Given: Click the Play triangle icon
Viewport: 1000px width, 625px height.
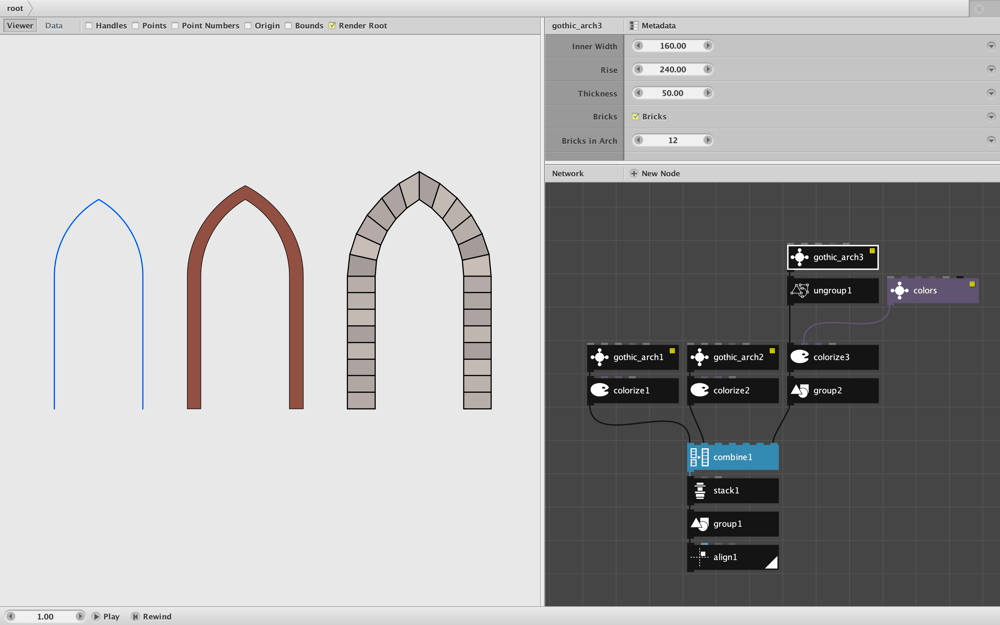Looking at the screenshot, I should point(96,617).
